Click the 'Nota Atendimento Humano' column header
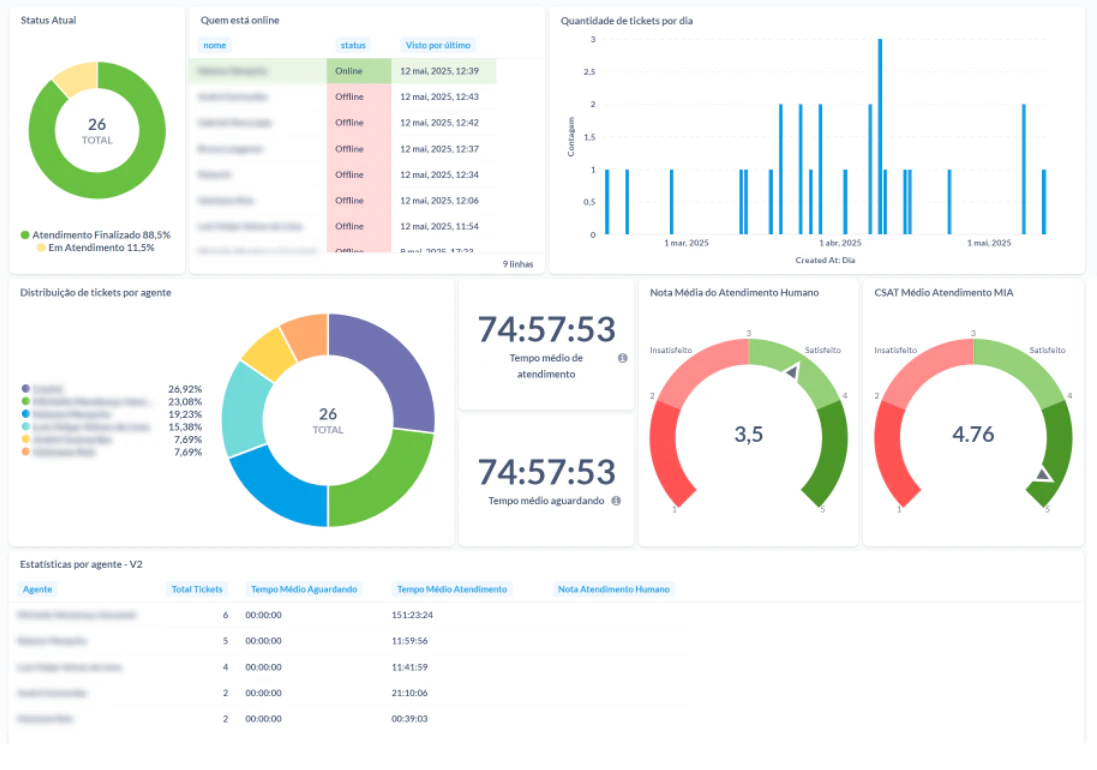The image size is (1097, 770). pos(612,589)
